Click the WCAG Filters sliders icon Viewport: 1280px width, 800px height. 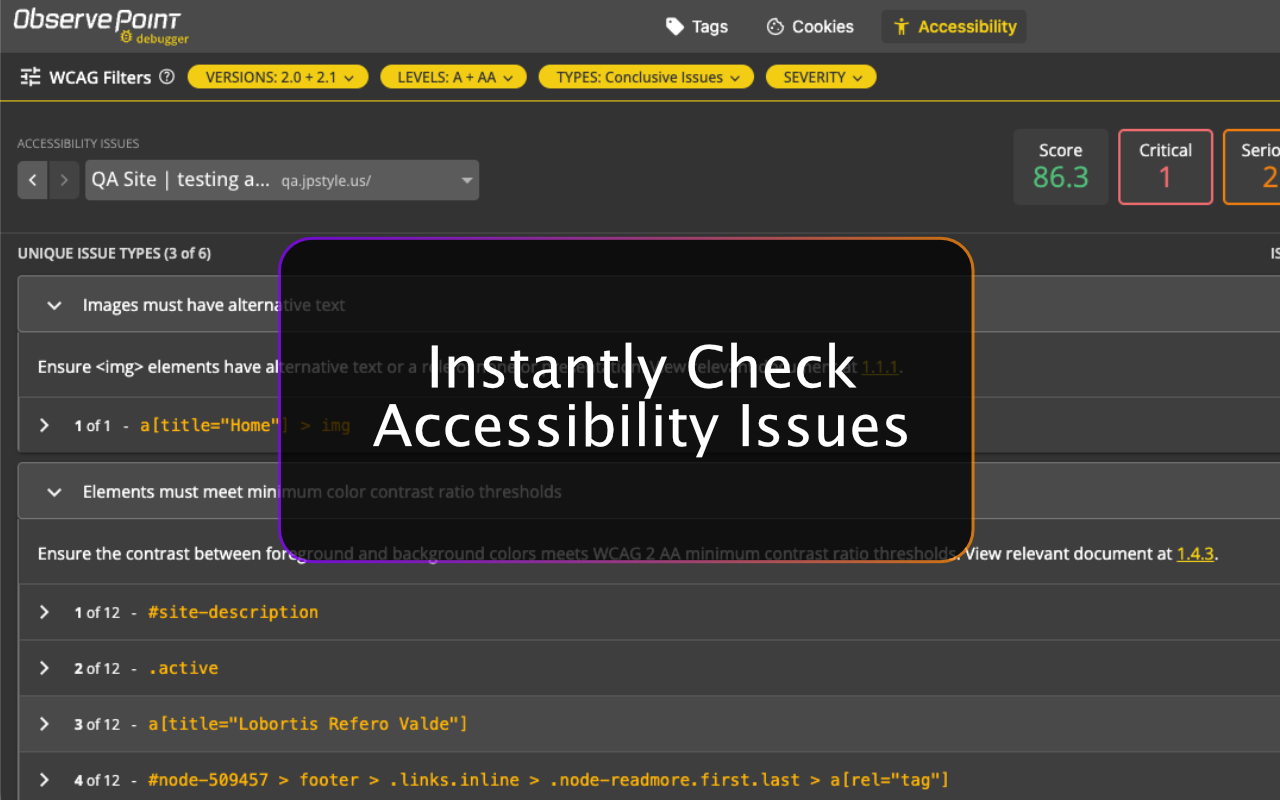[x=31, y=77]
